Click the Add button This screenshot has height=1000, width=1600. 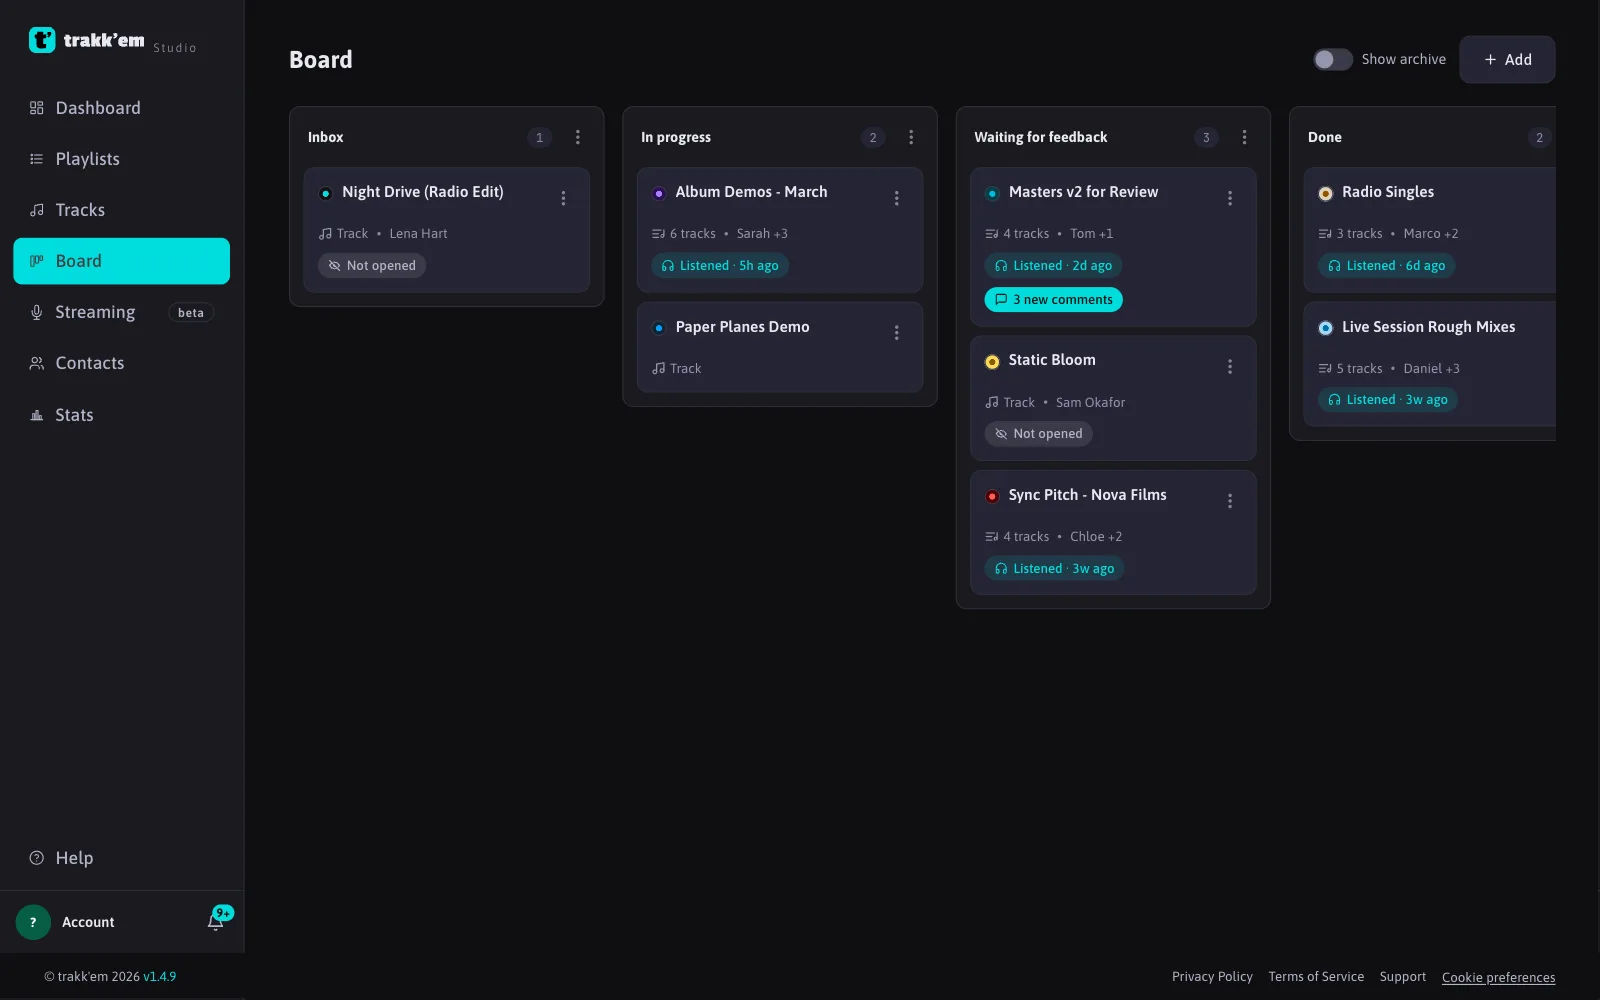click(1507, 59)
